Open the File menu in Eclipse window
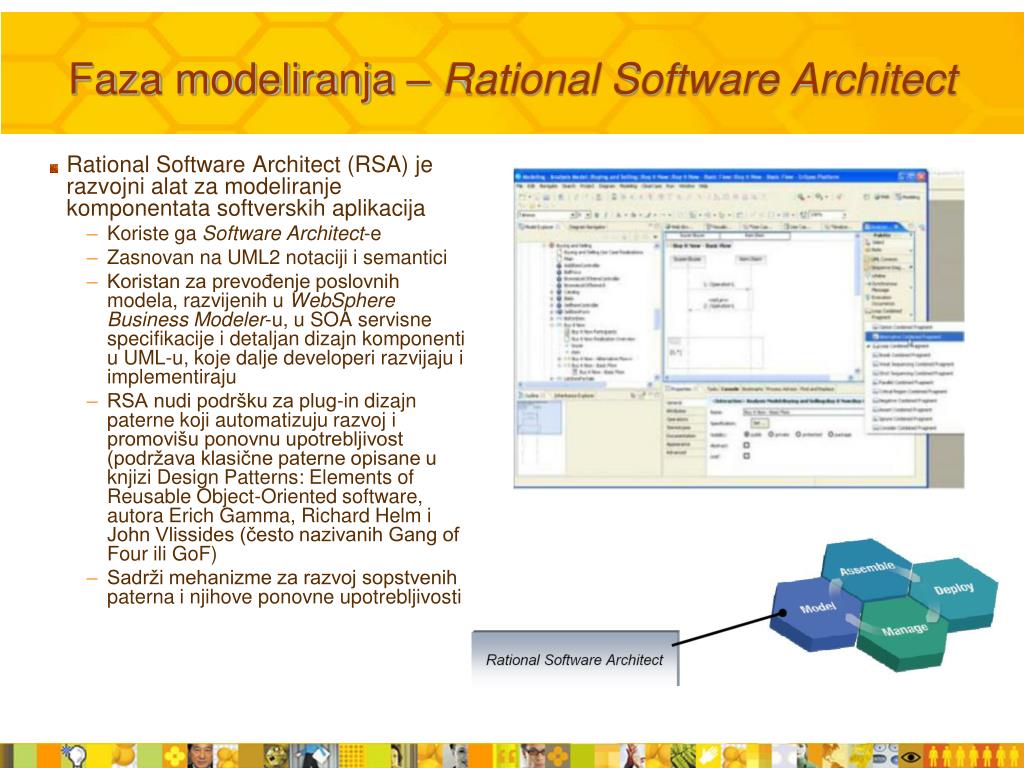Image resolution: width=1024 pixels, height=768 pixels. coord(519,186)
